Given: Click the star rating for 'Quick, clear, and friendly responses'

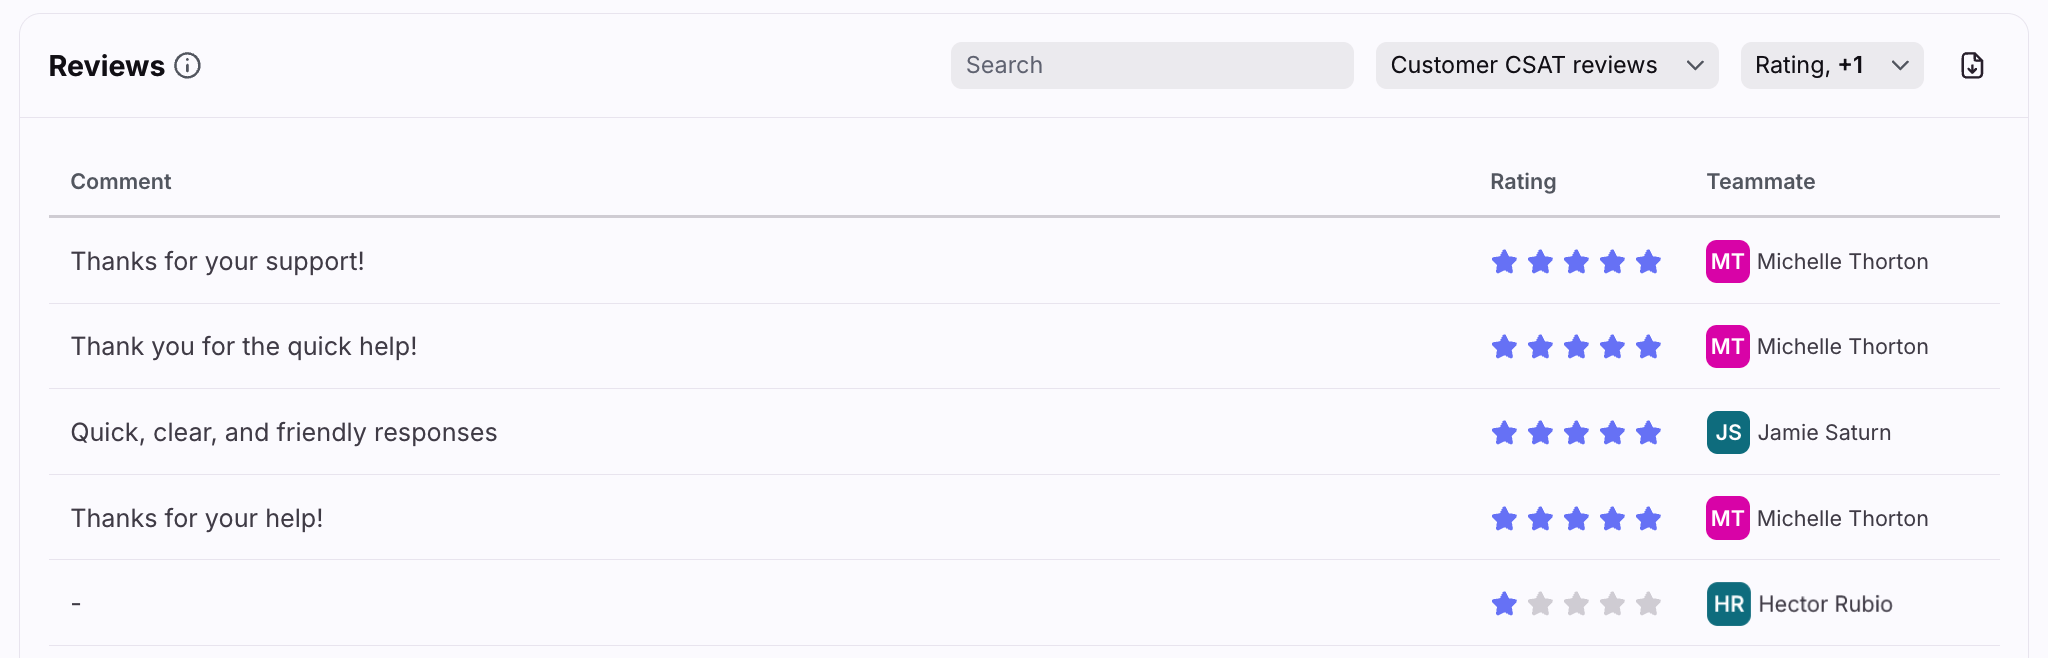Looking at the screenshot, I should click(x=1575, y=433).
